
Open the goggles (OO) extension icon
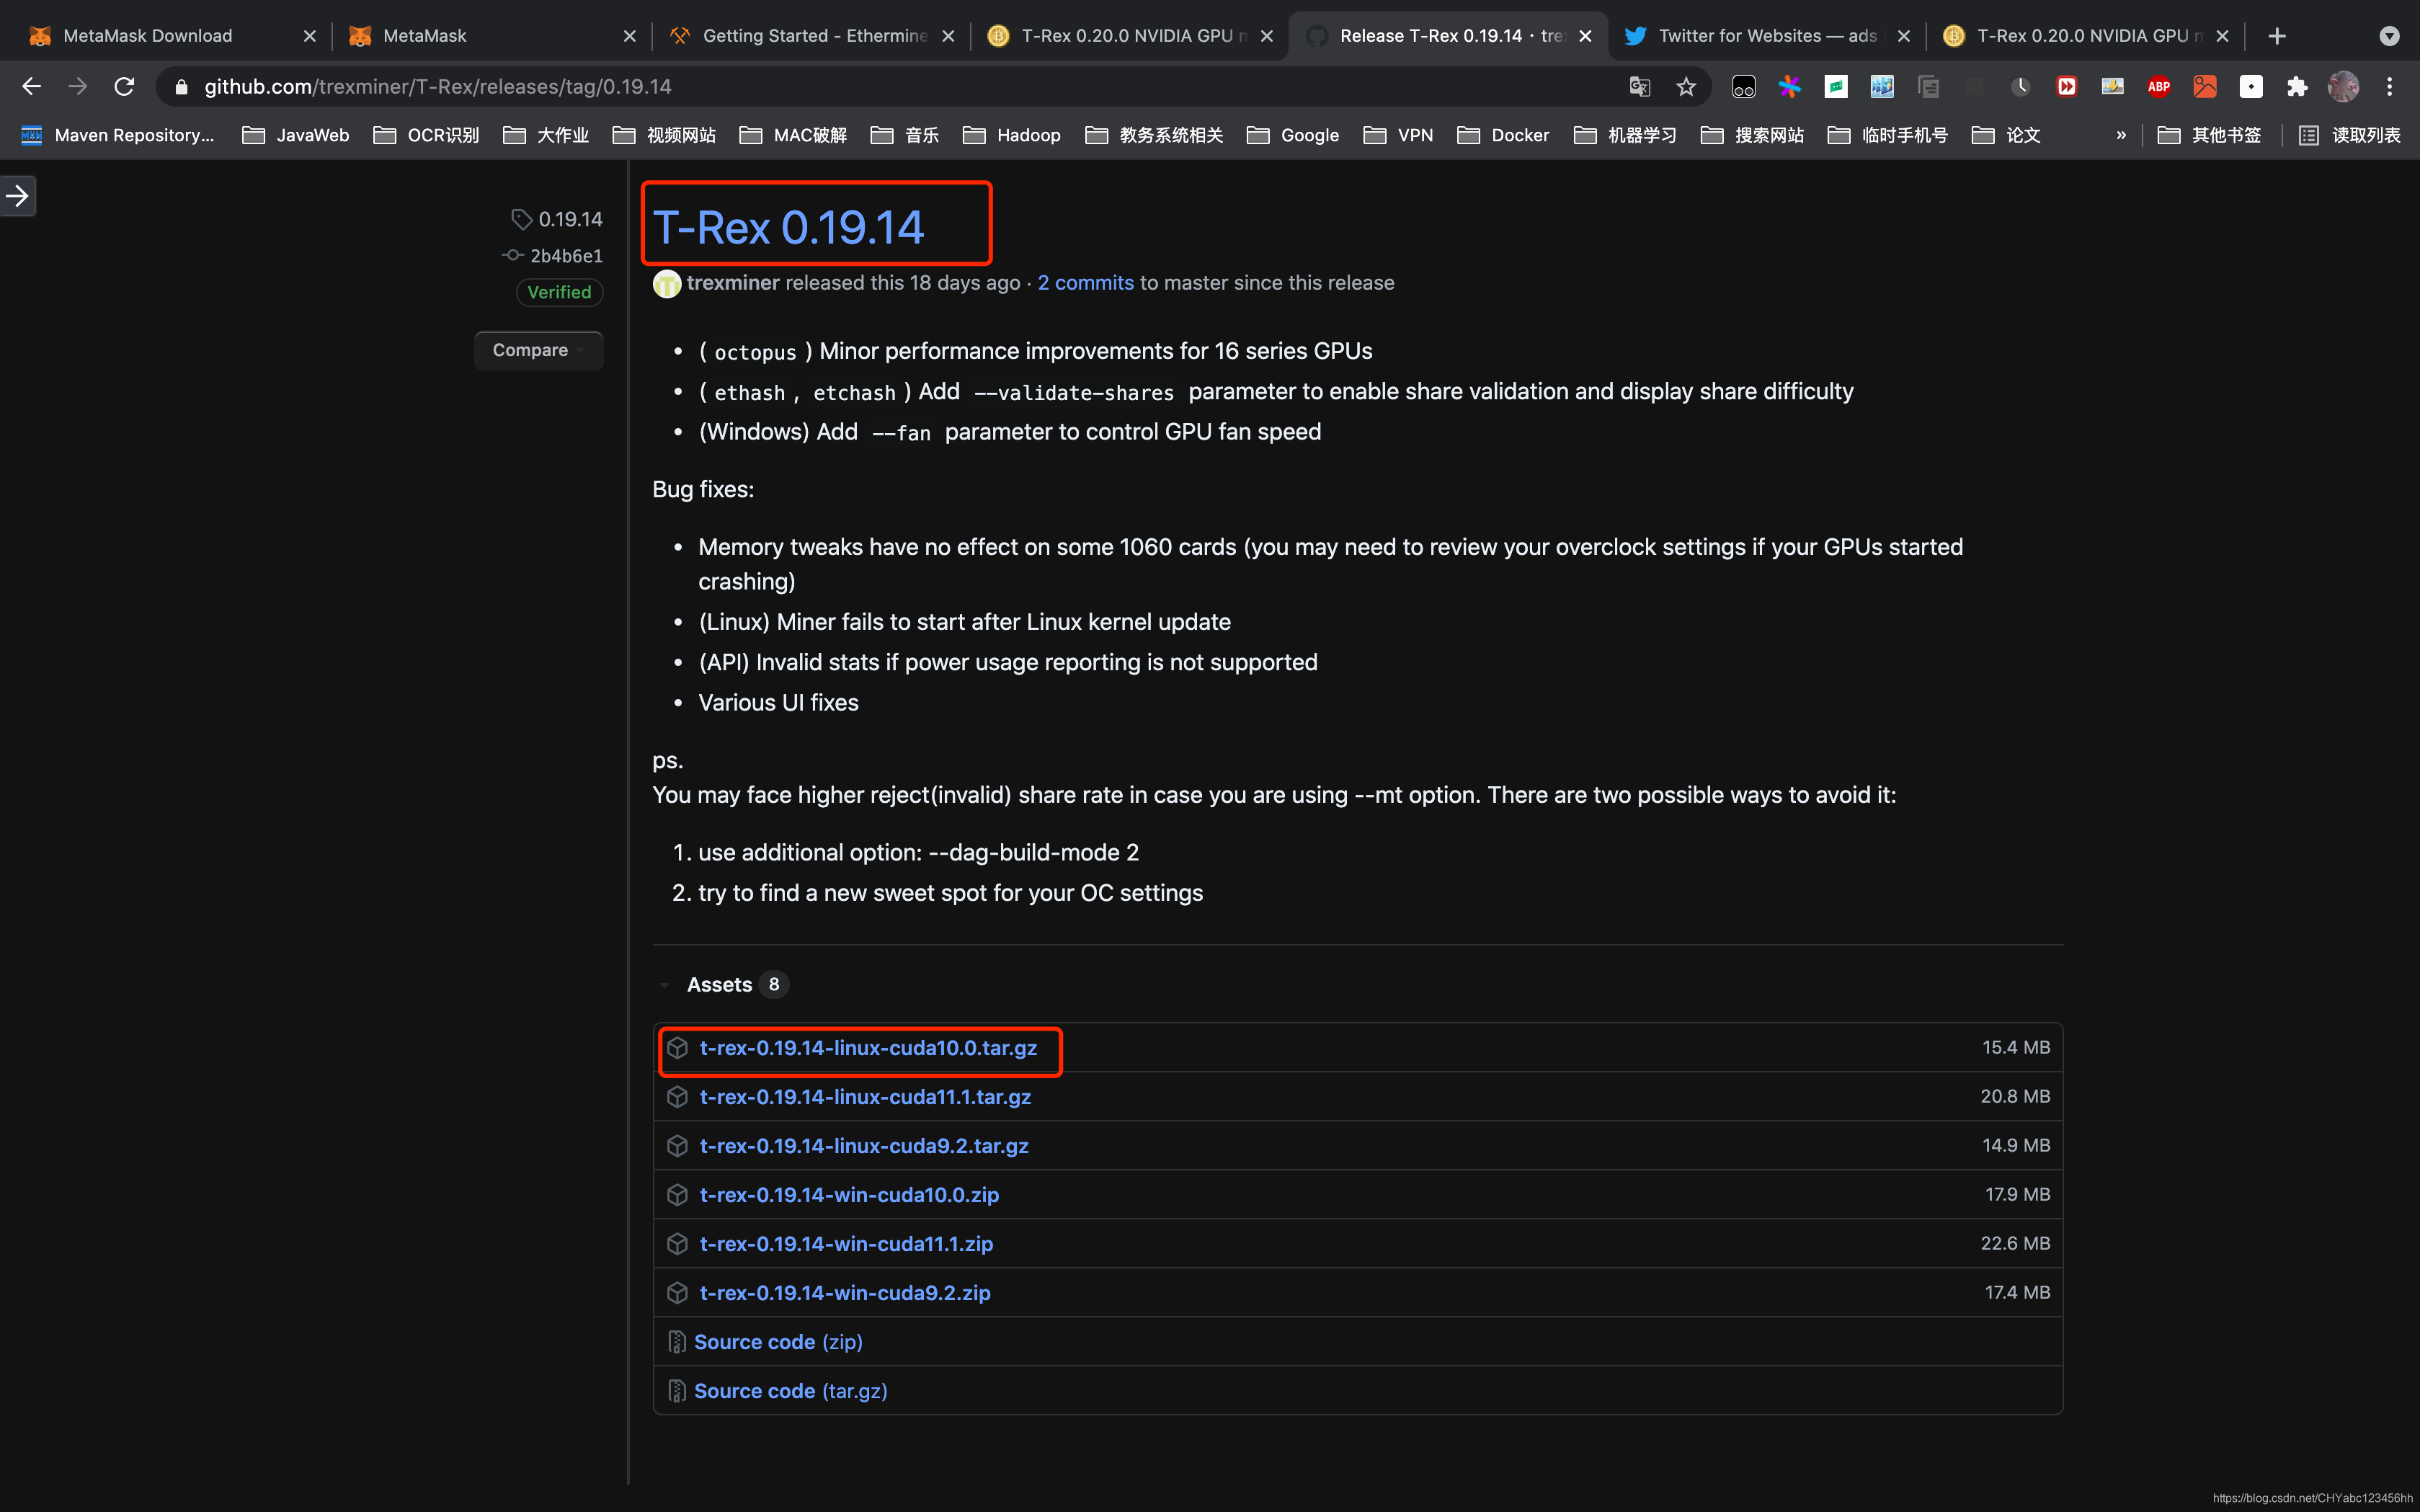click(x=1743, y=87)
